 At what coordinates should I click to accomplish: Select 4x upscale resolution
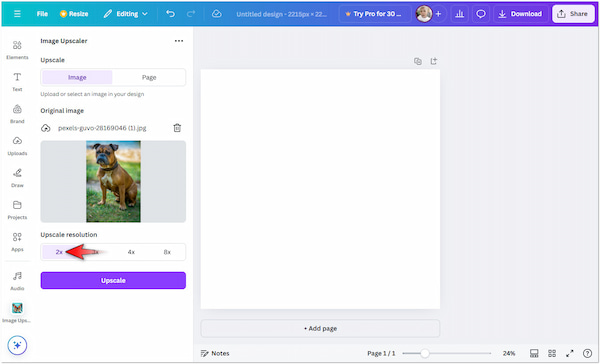coord(131,252)
